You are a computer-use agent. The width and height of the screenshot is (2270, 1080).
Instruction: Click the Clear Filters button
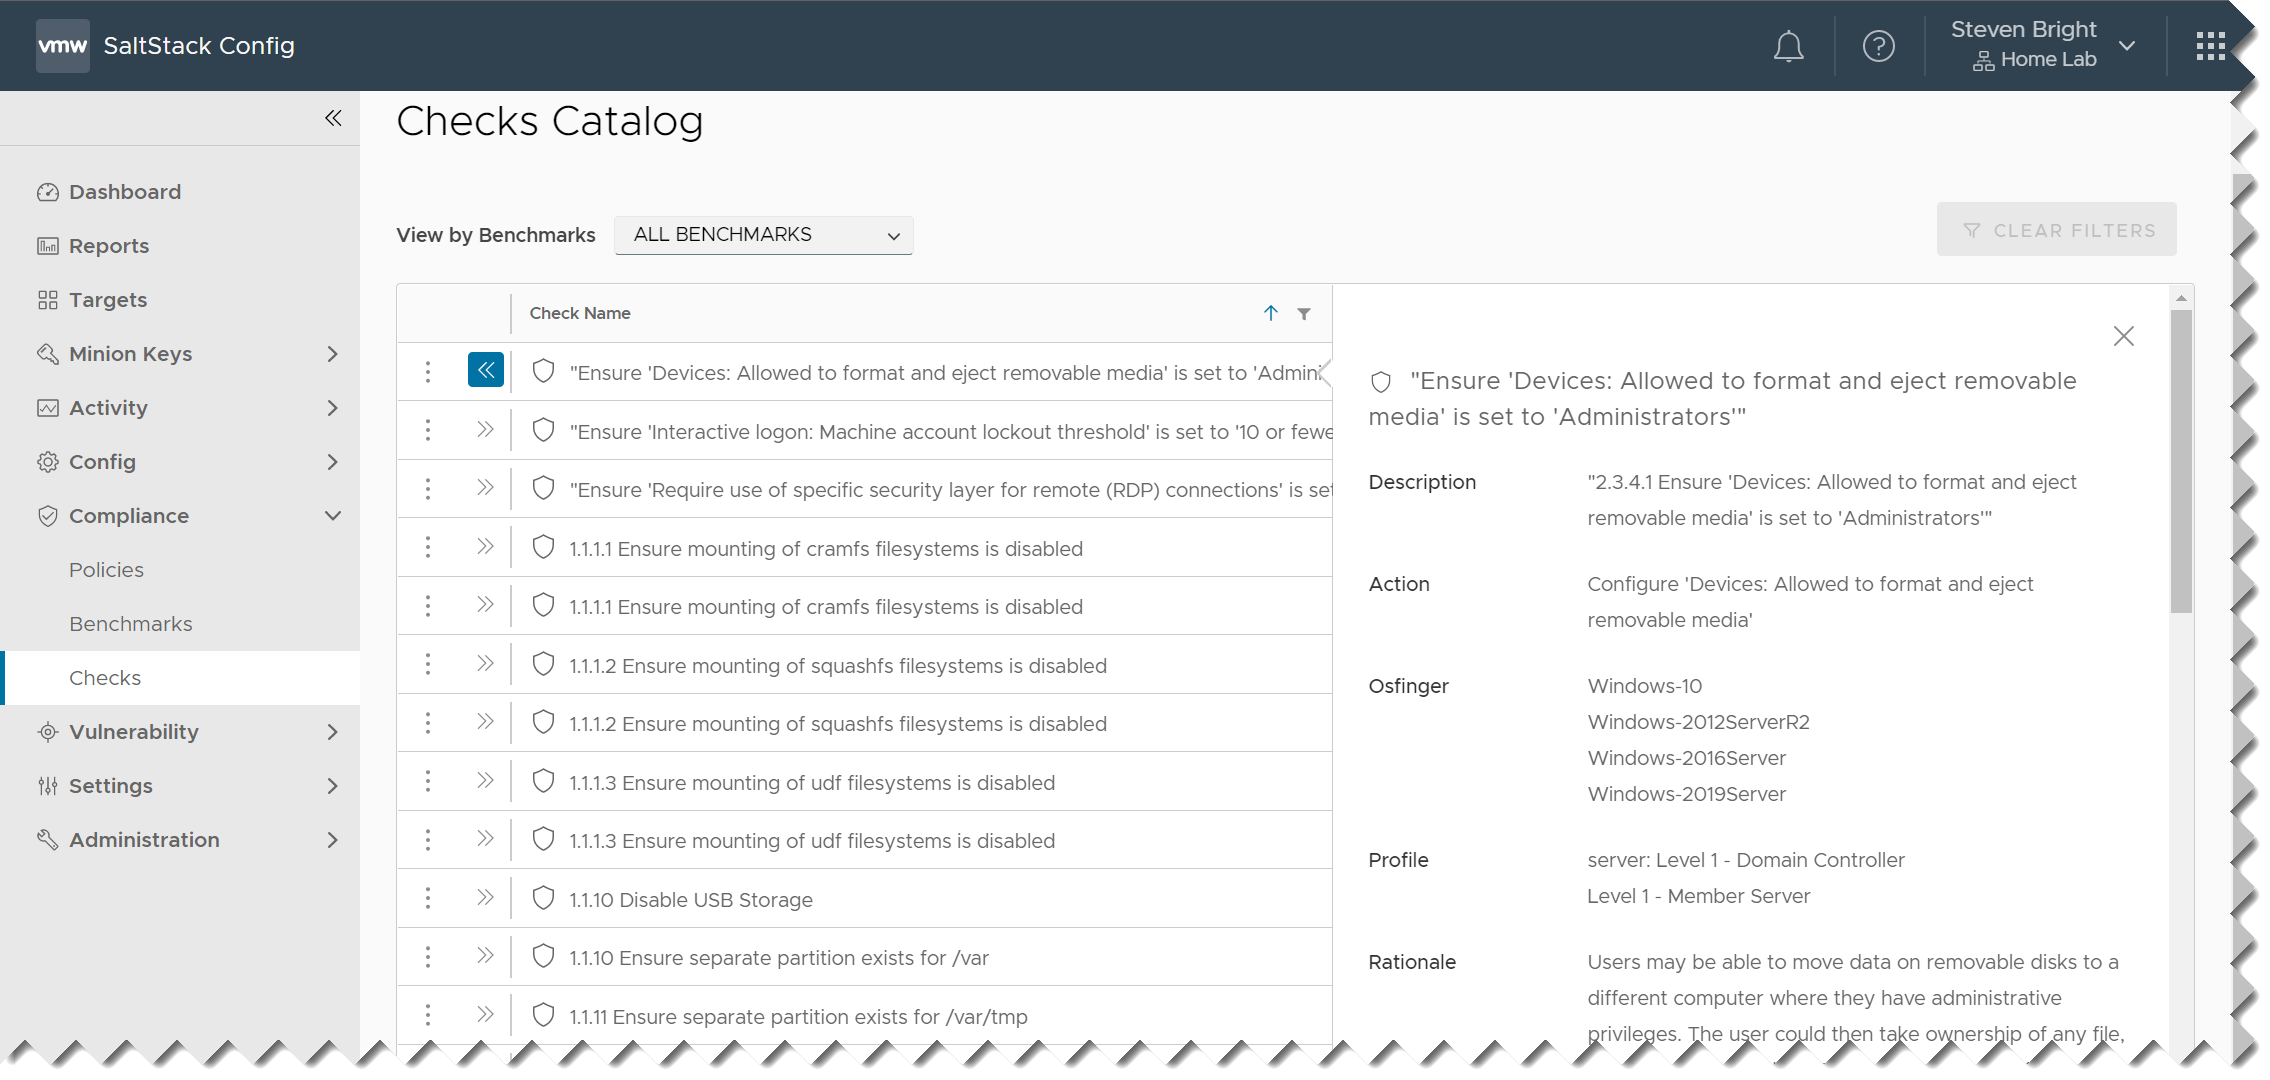coord(2056,230)
